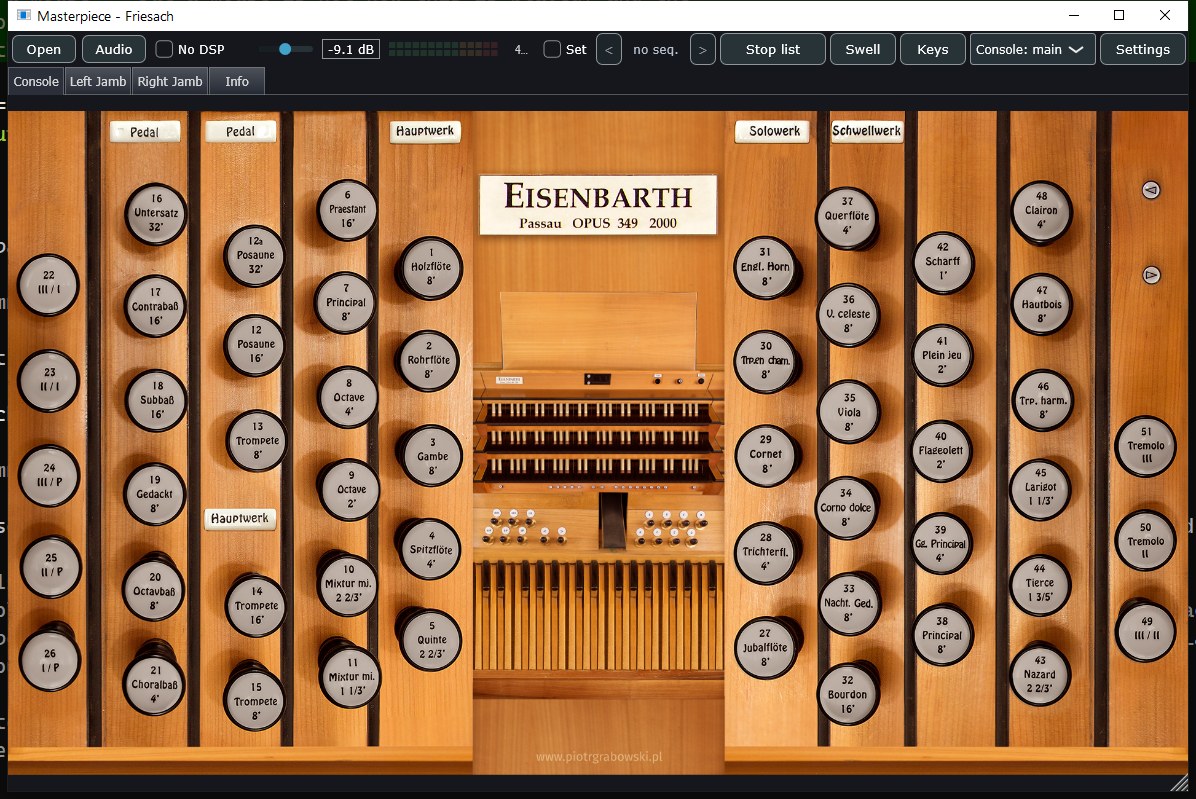The height and width of the screenshot is (799, 1196).
Task: Pull the Praestant 16' stop
Action: pyautogui.click(x=348, y=210)
